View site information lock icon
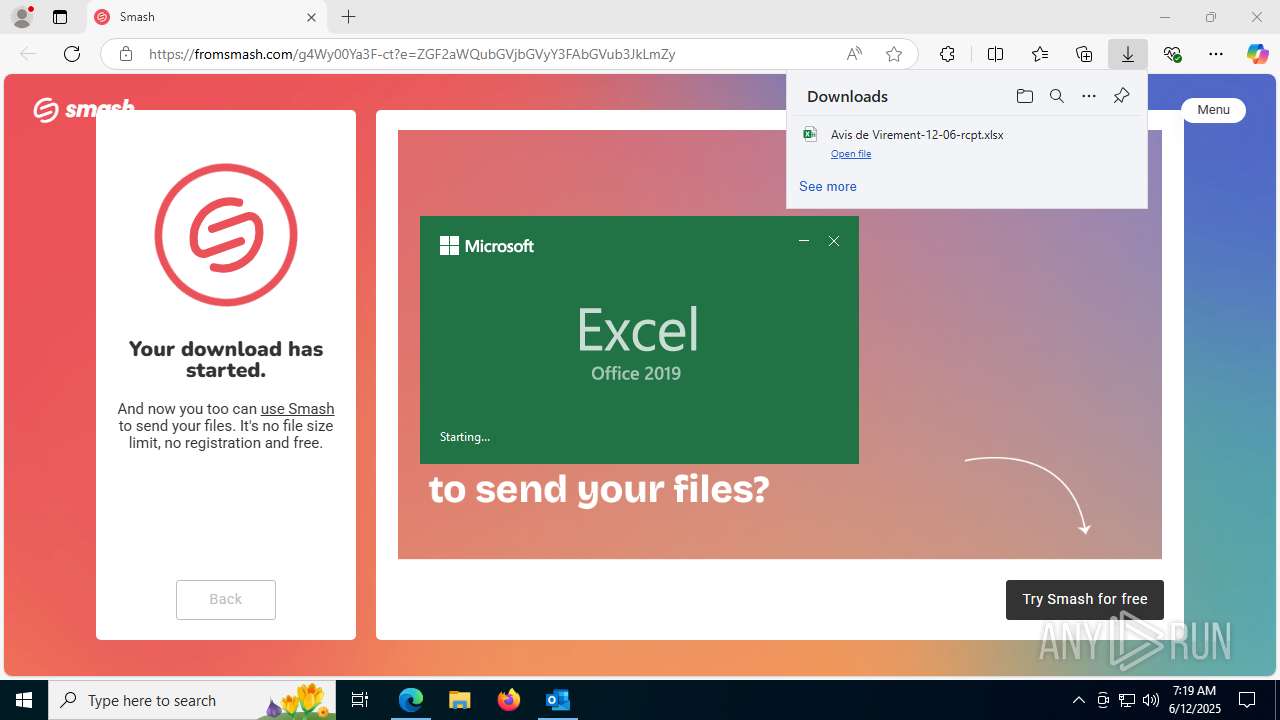This screenshot has width=1280, height=720. point(126,54)
